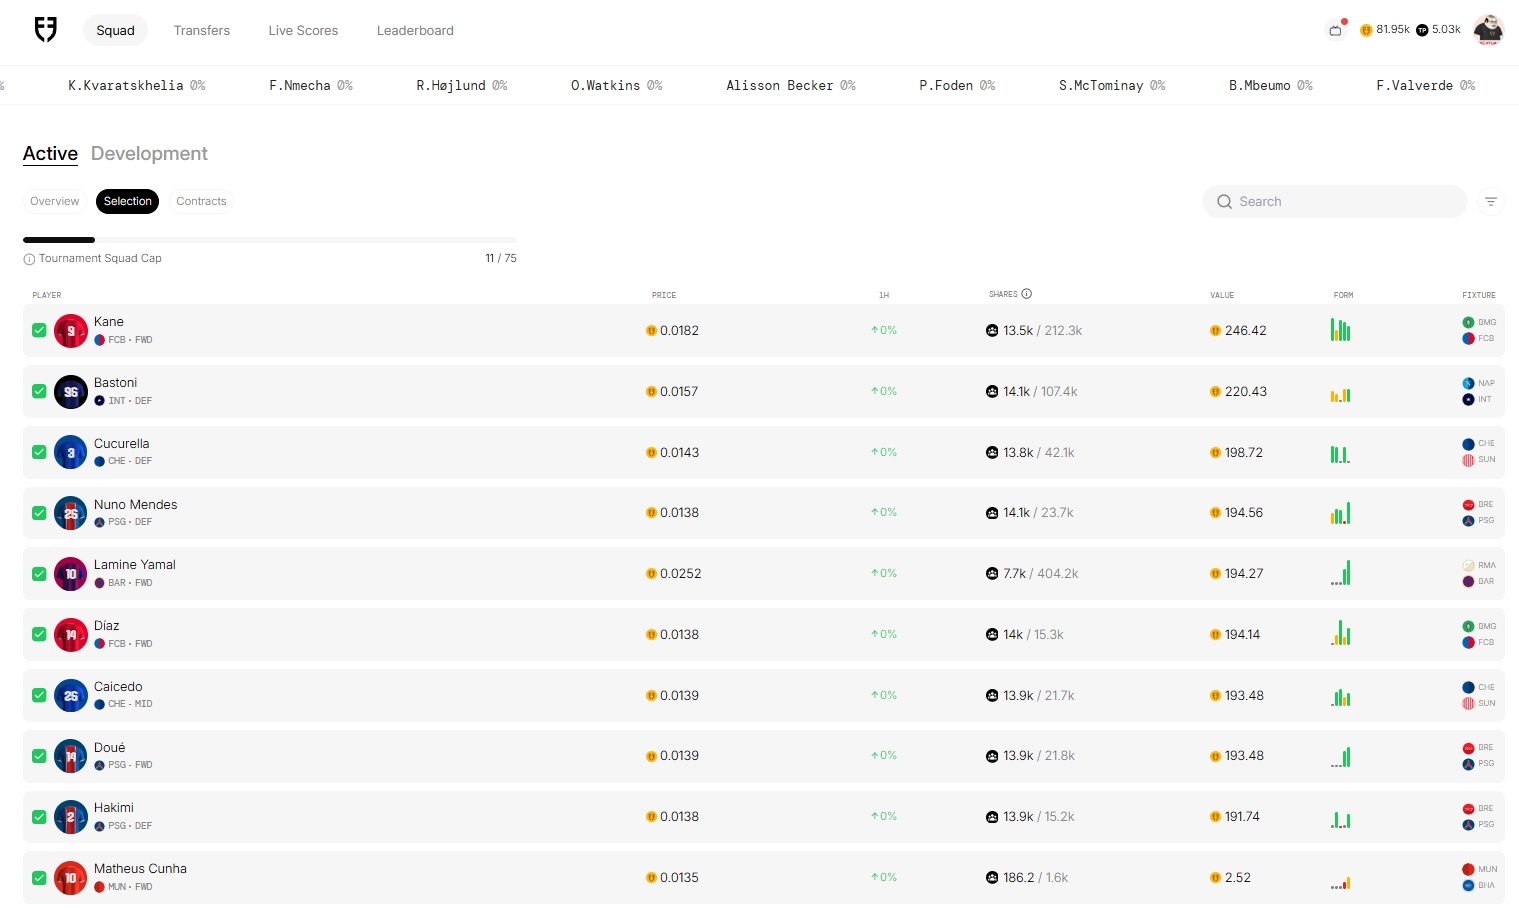Switch to the Development tab

pyautogui.click(x=149, y=154)
